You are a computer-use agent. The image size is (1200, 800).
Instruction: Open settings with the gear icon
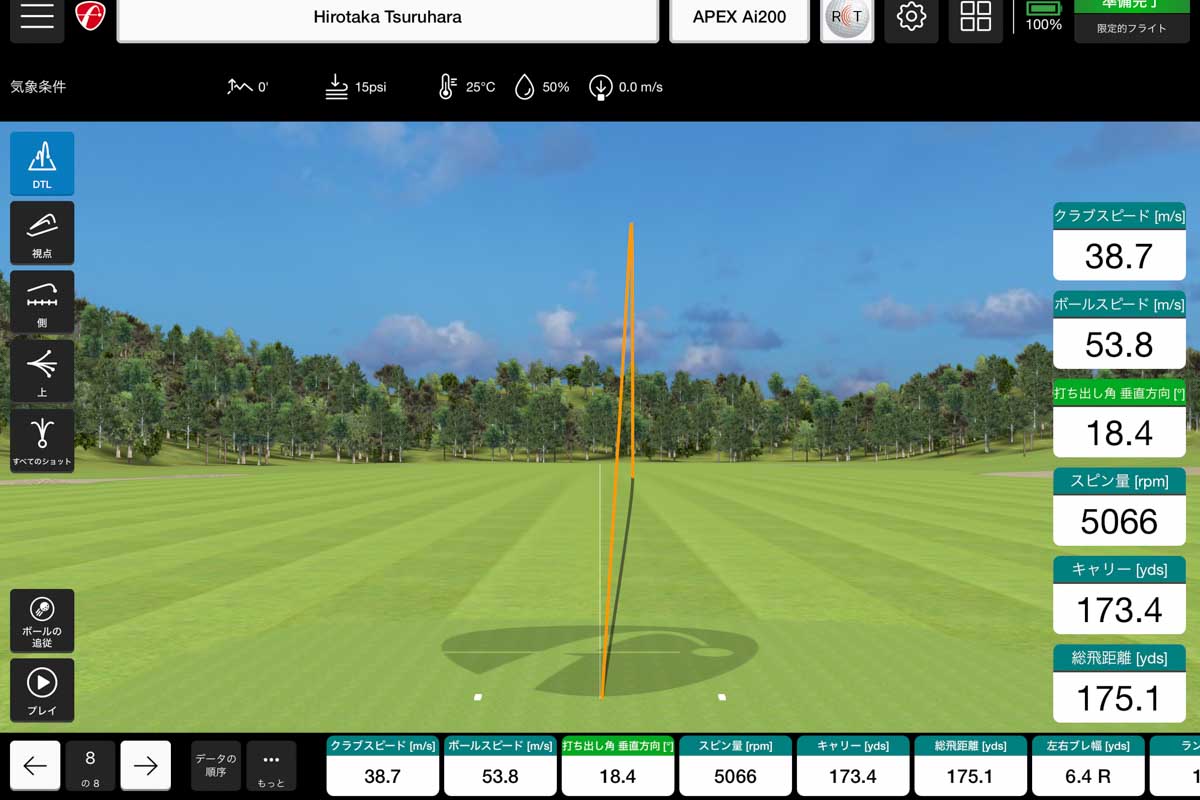pos(911,18)
